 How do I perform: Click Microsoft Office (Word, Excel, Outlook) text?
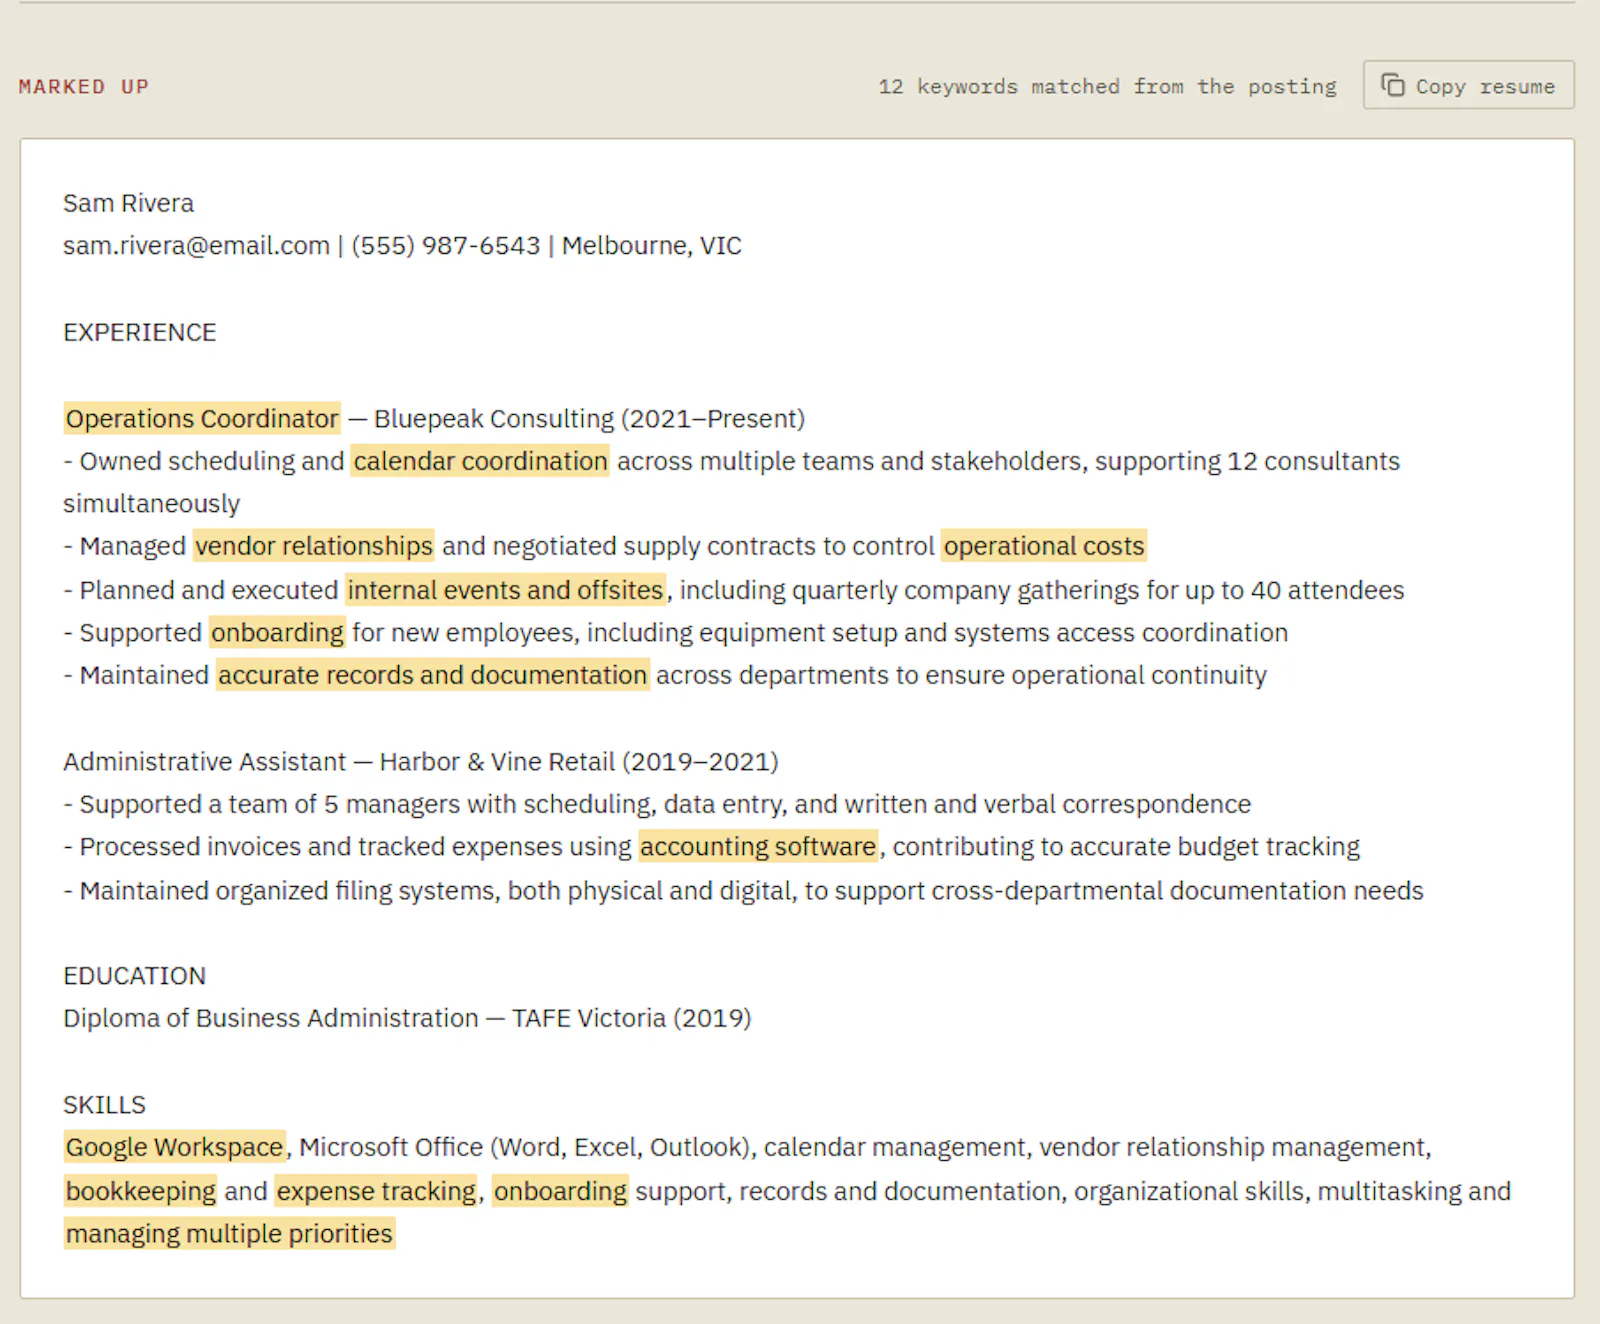point(525,1147)
